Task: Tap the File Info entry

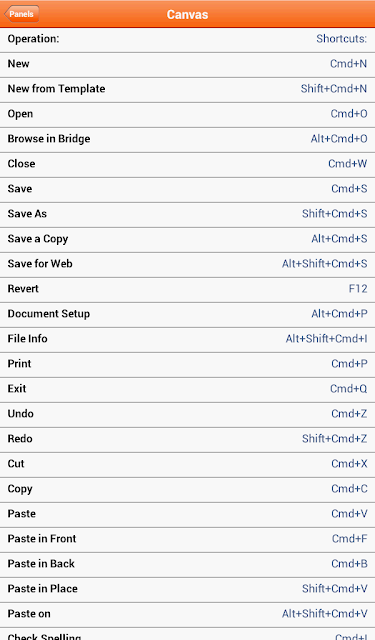Action: tap(187, 340)
